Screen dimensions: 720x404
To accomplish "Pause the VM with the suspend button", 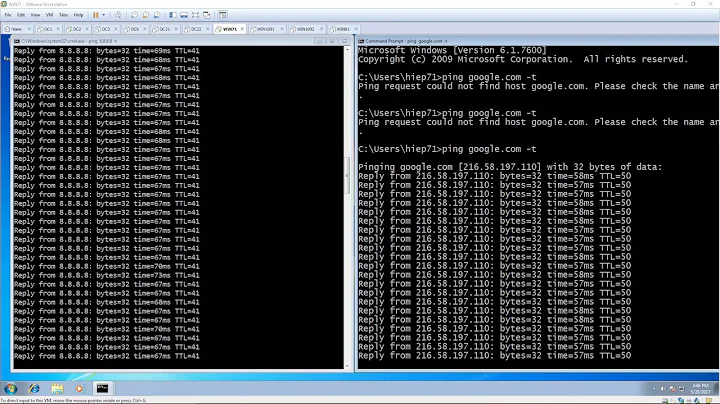I will click(96, 15).
